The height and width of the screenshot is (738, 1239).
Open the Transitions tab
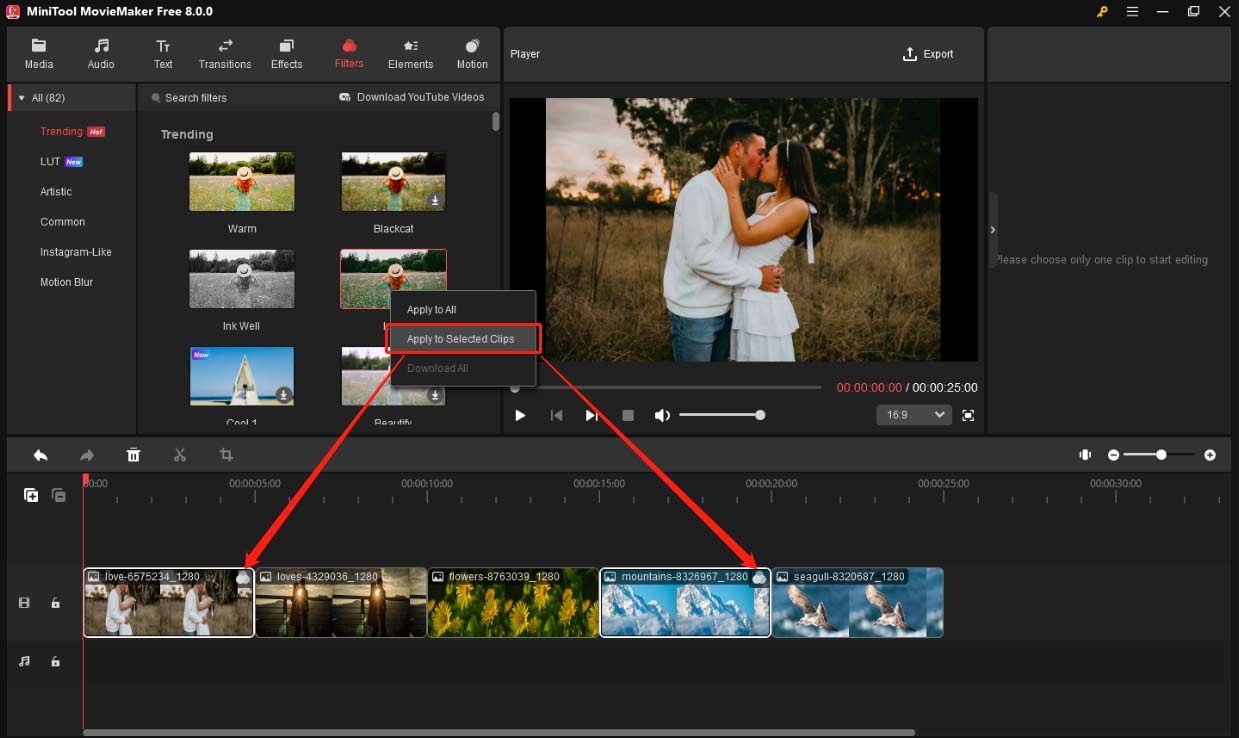click(225, 54)
